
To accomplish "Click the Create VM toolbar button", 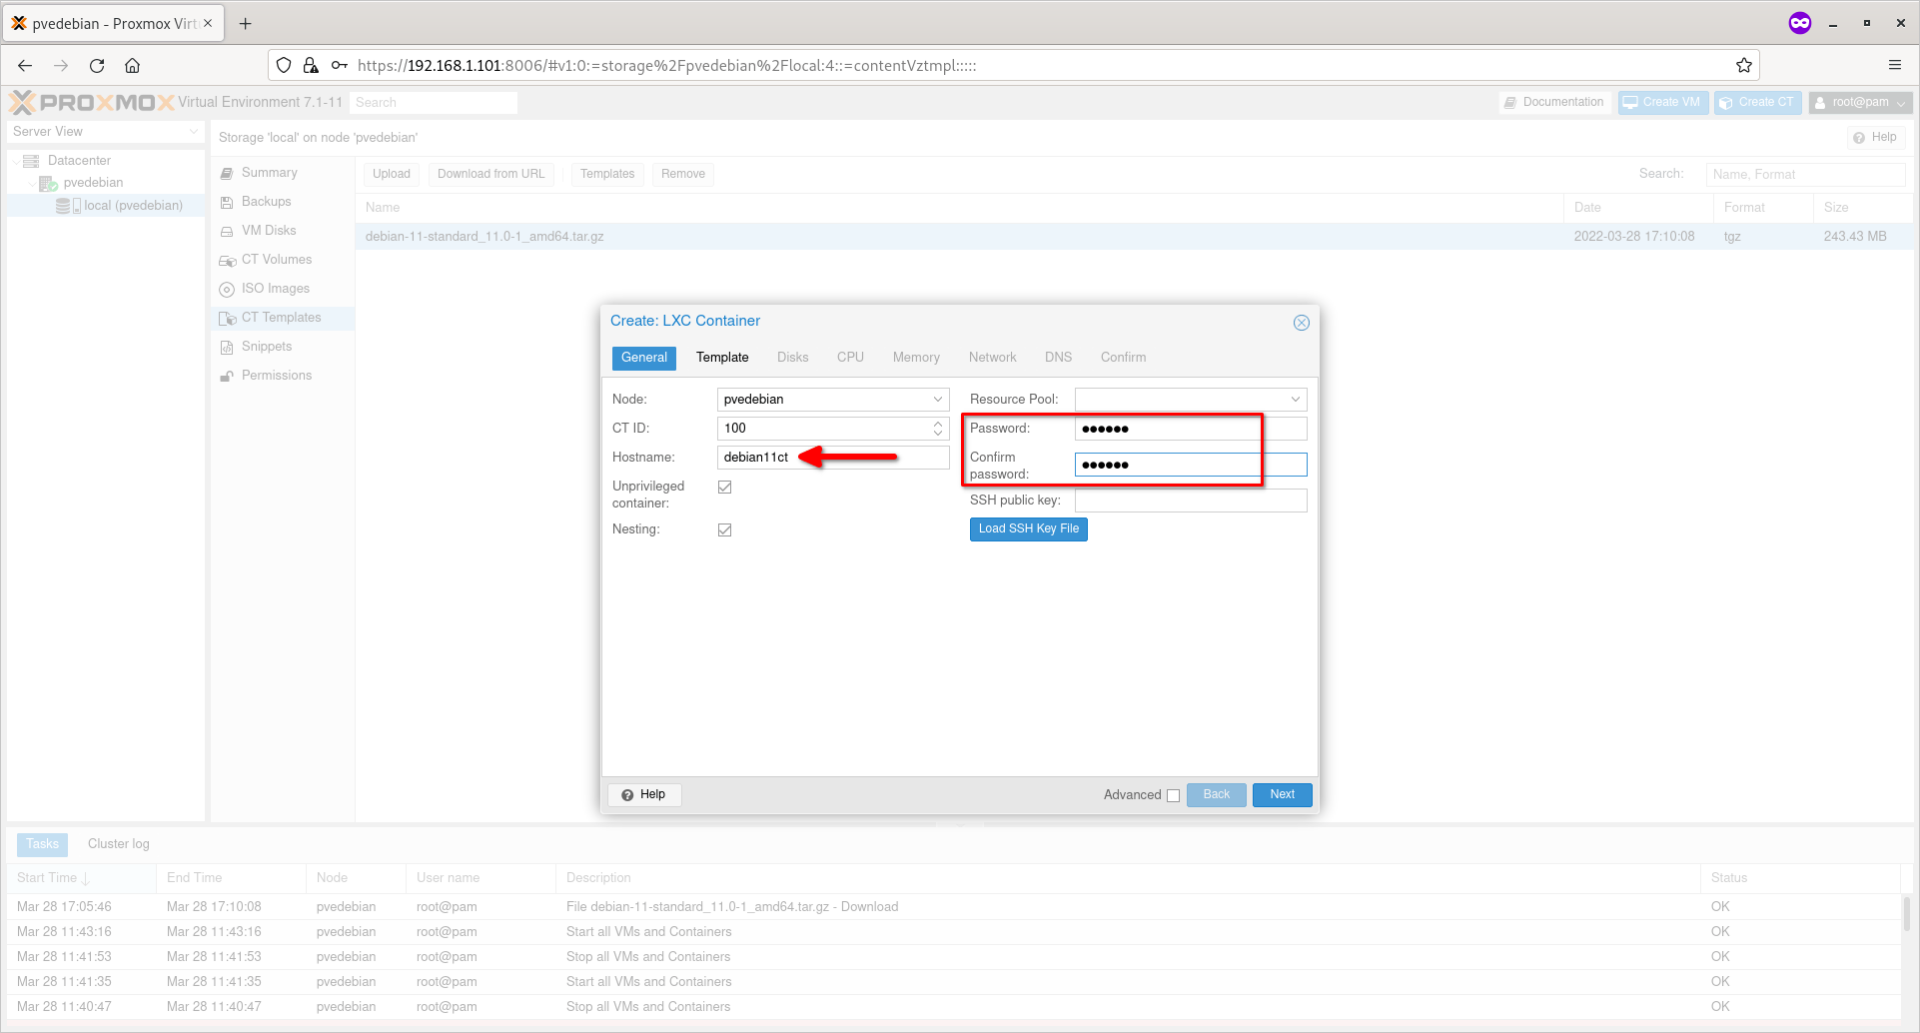I will 1662,102.
